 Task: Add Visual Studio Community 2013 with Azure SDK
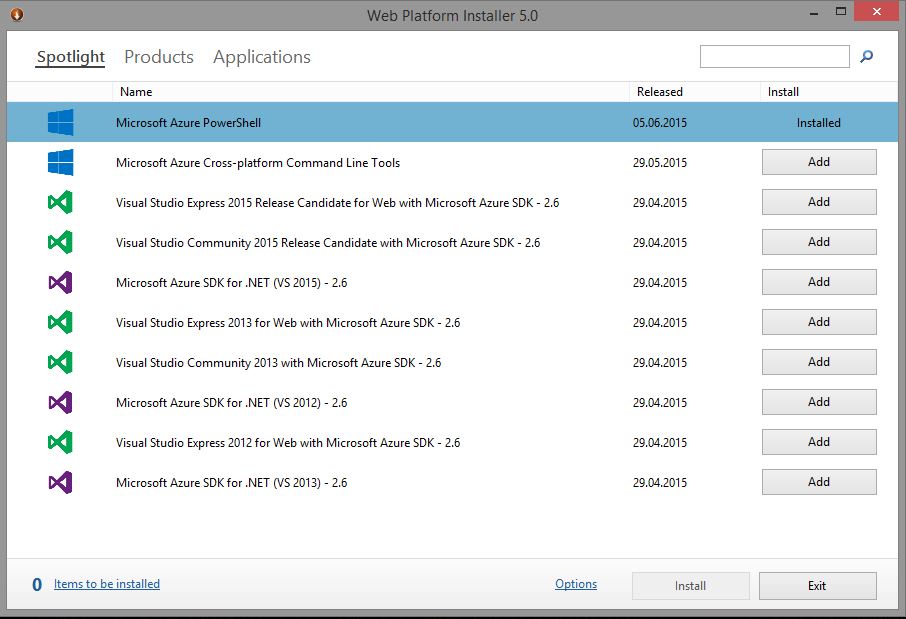(819, 362)
